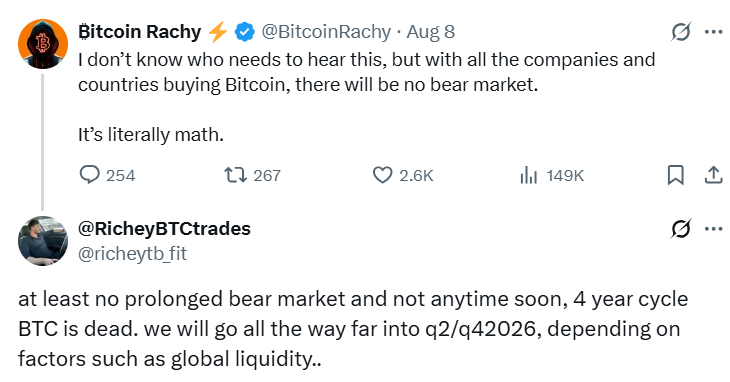The image size is (730, 382).
Task: Select the reply text about global liquidity
Action: (x=353, y=329)
